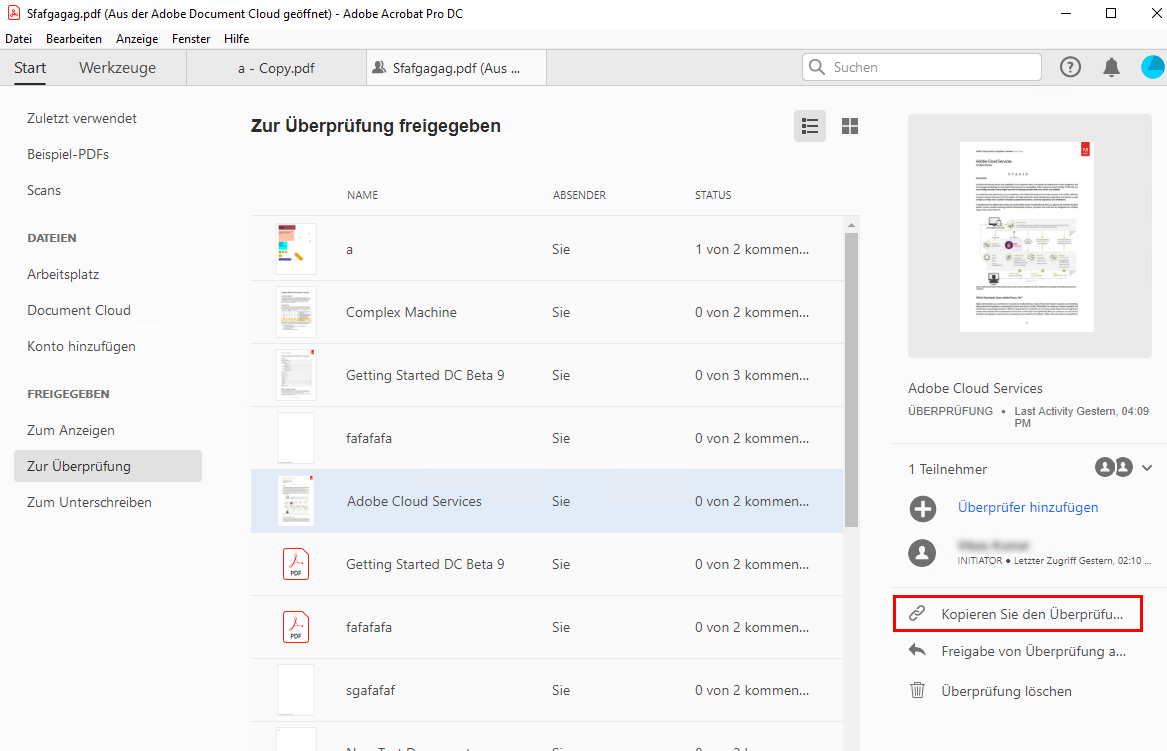Click status '0 von 3 kommen...'
This screenshot has width=1167, height=751.
pos(752,375)
